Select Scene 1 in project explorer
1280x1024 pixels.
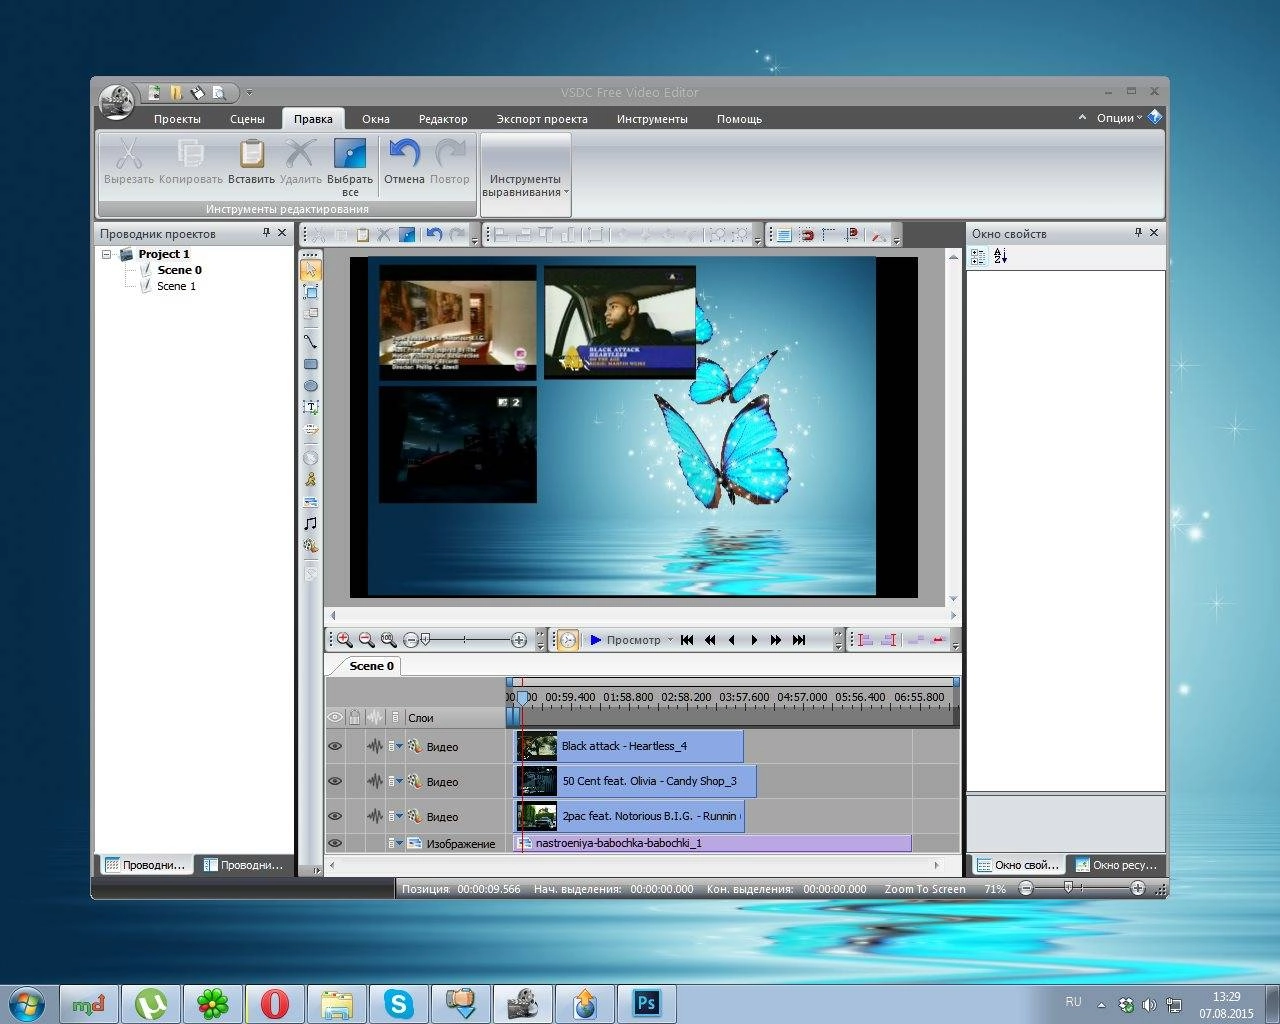(x=176, y=286)
